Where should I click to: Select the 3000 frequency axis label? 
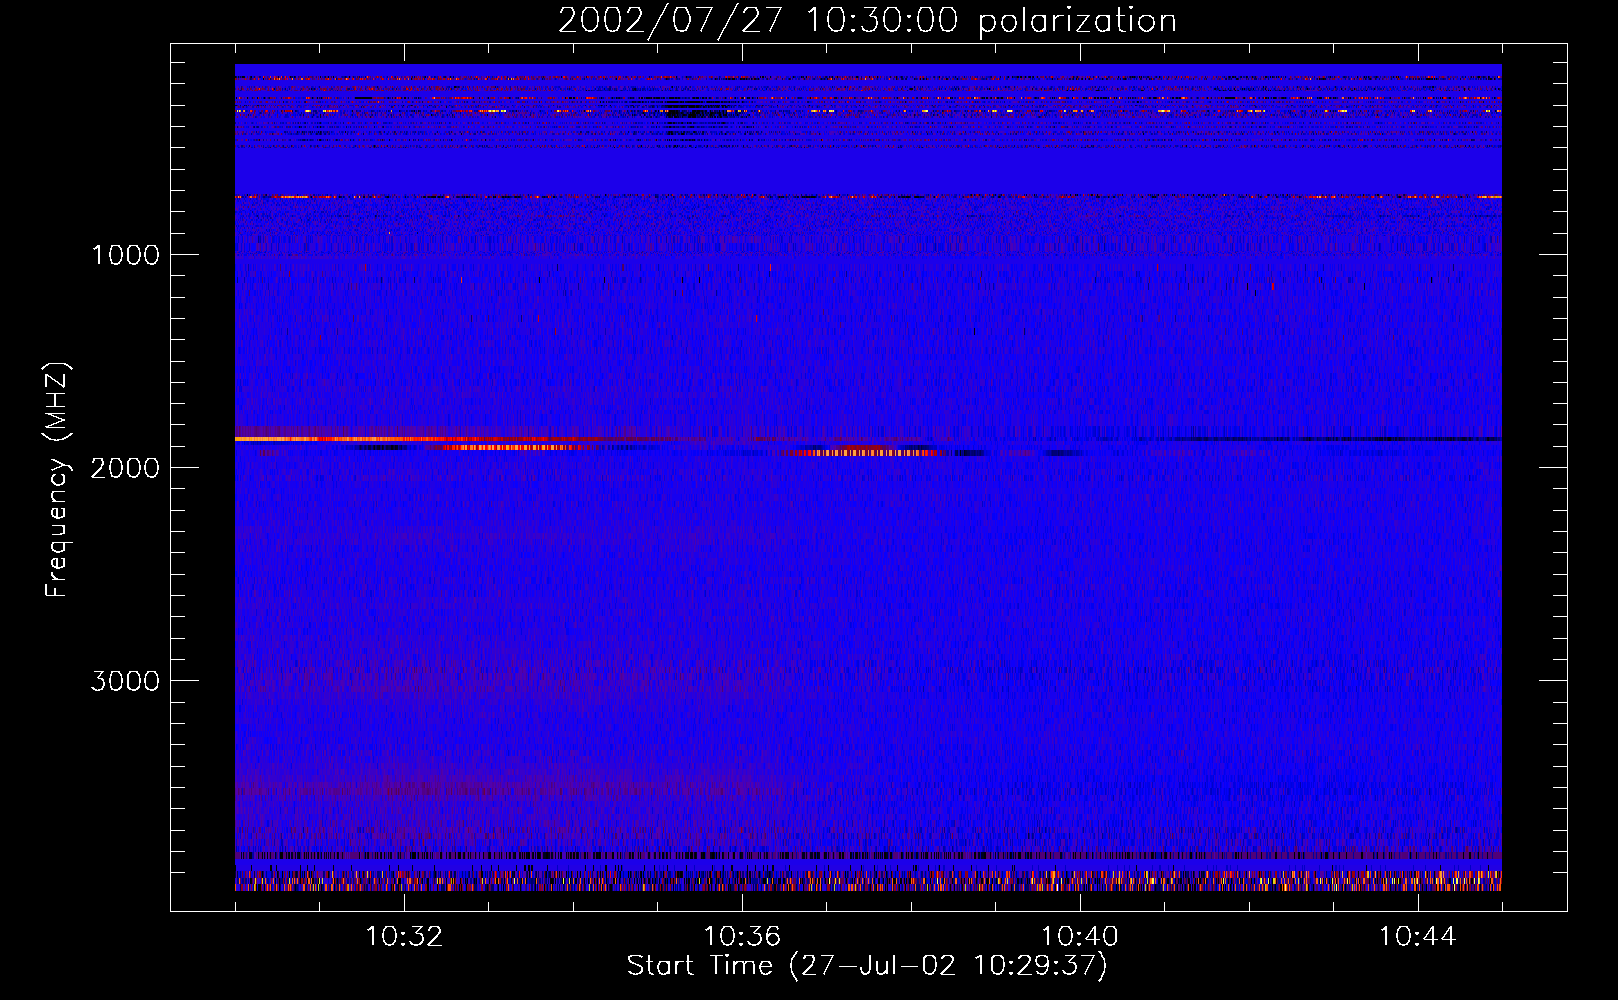tap(125, 681)
